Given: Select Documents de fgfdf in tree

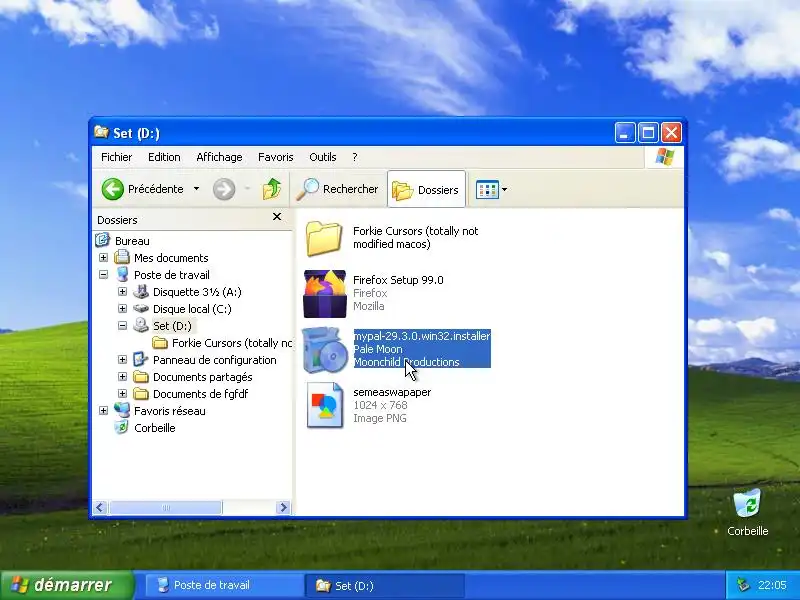Looking at the screenshot, I should click(201, 394).
